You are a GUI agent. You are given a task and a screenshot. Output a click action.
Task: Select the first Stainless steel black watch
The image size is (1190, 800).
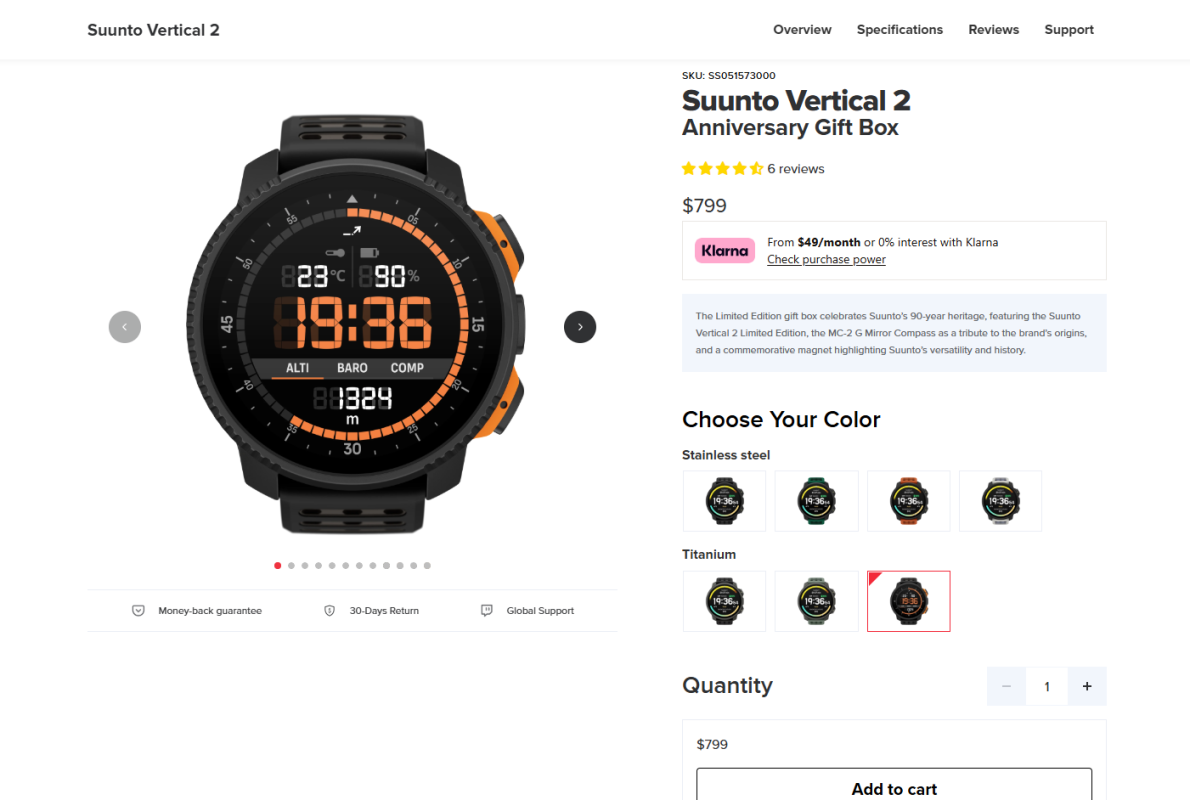(x=725, y=501)
